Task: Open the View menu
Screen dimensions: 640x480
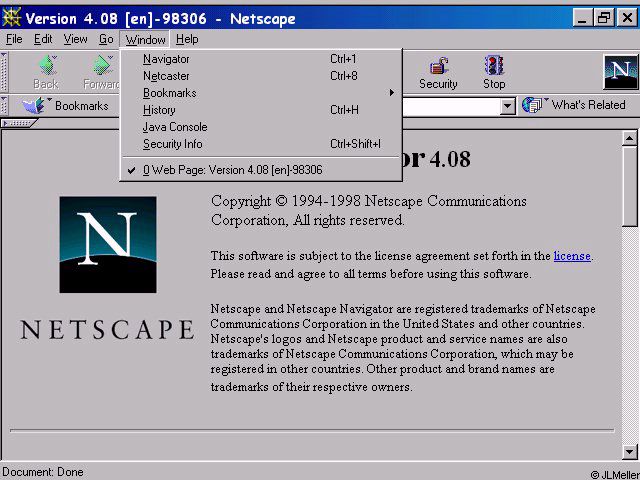Action: tap(75, 39)
